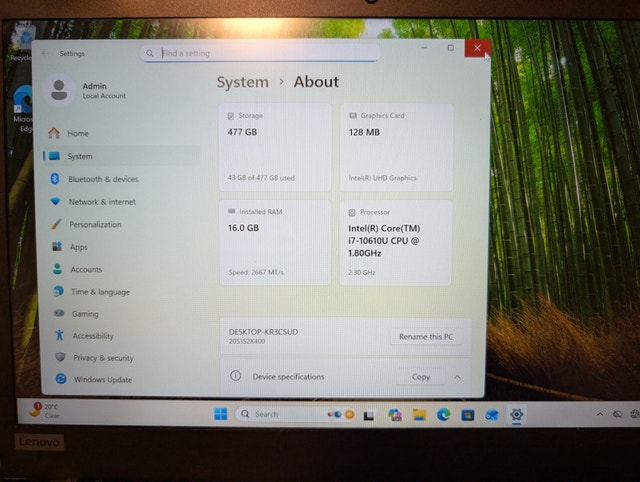The width and height of the screenshot is (640, 482).
Task: Select System in the sidebar
Action: [x=122, y=156]
